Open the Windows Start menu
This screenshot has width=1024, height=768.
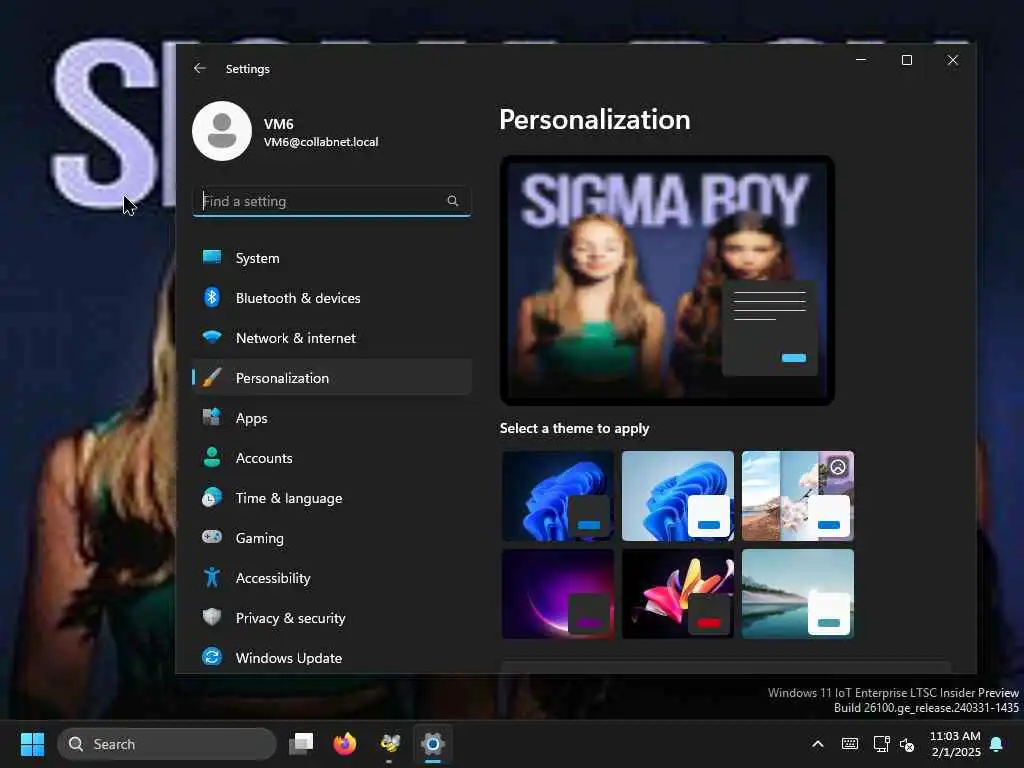pyautogui.click(x=32, y=744)
